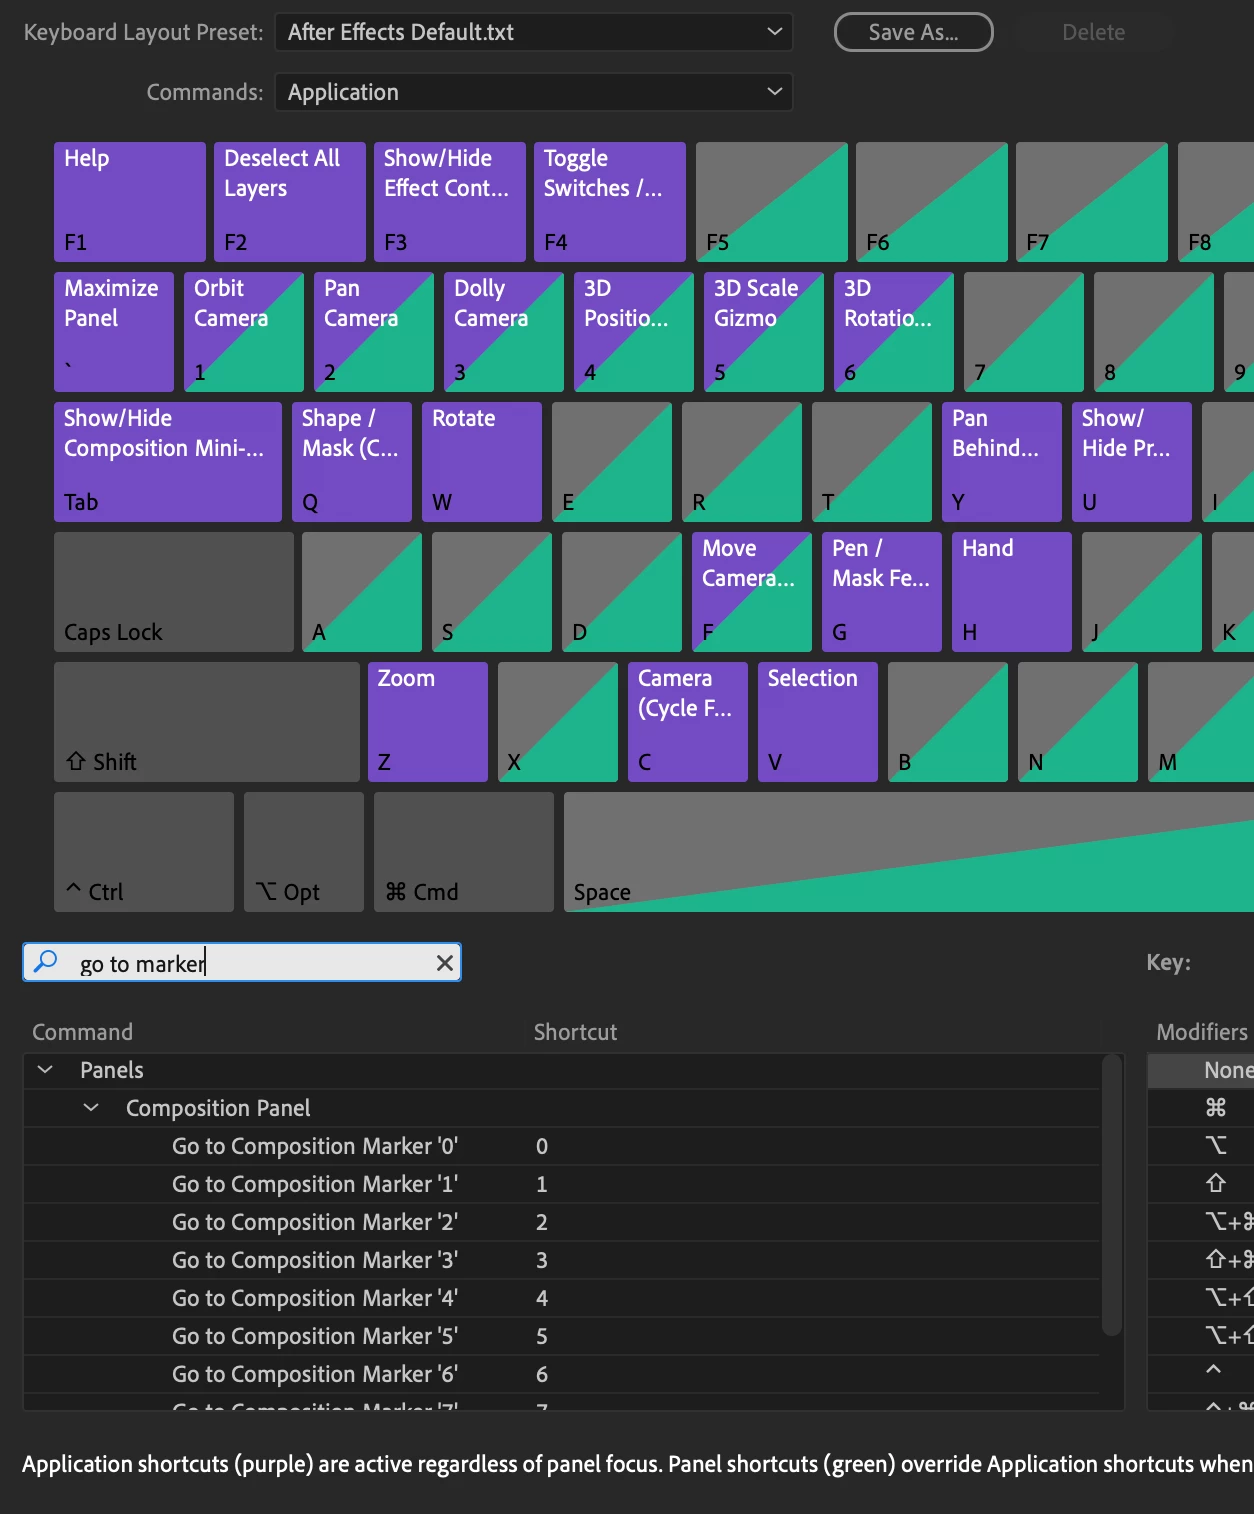Select the X key on keyboard
The width and height of the screenshot is (1254, 1514).
(558, 722)
